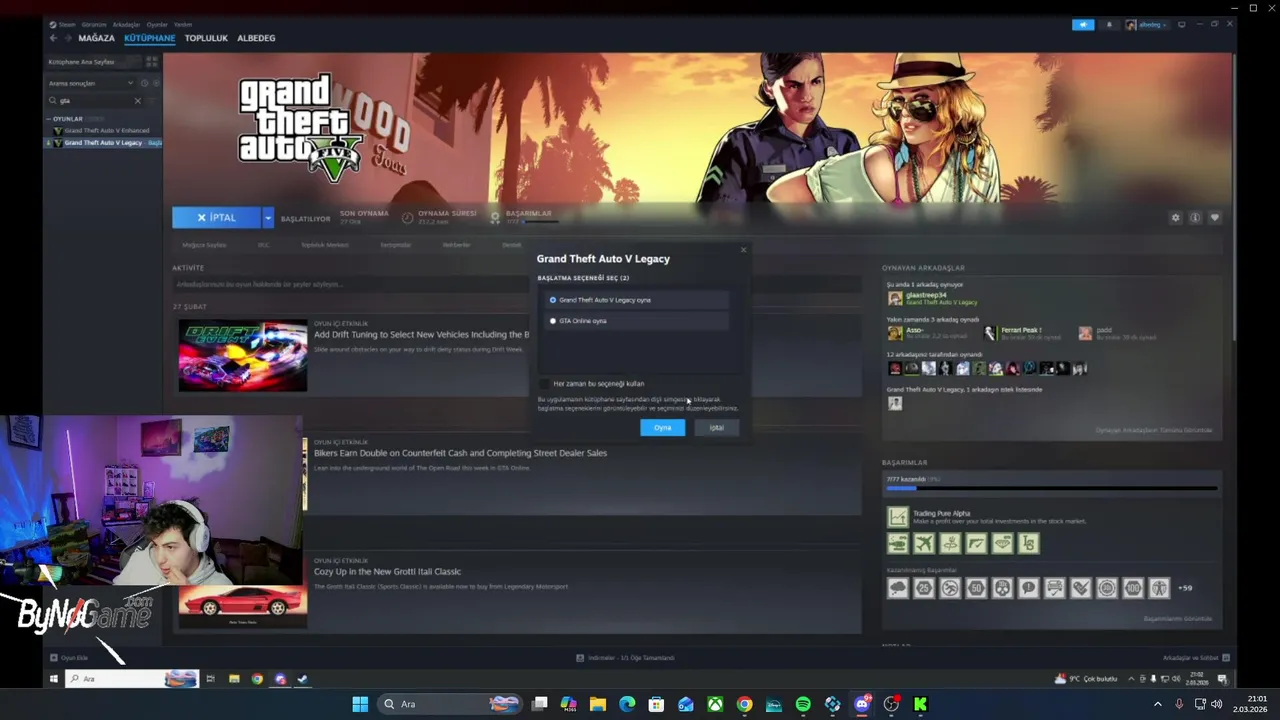Open Microsoft Edge from taskbar
The image size is (1280, 720).
[627, 704]
